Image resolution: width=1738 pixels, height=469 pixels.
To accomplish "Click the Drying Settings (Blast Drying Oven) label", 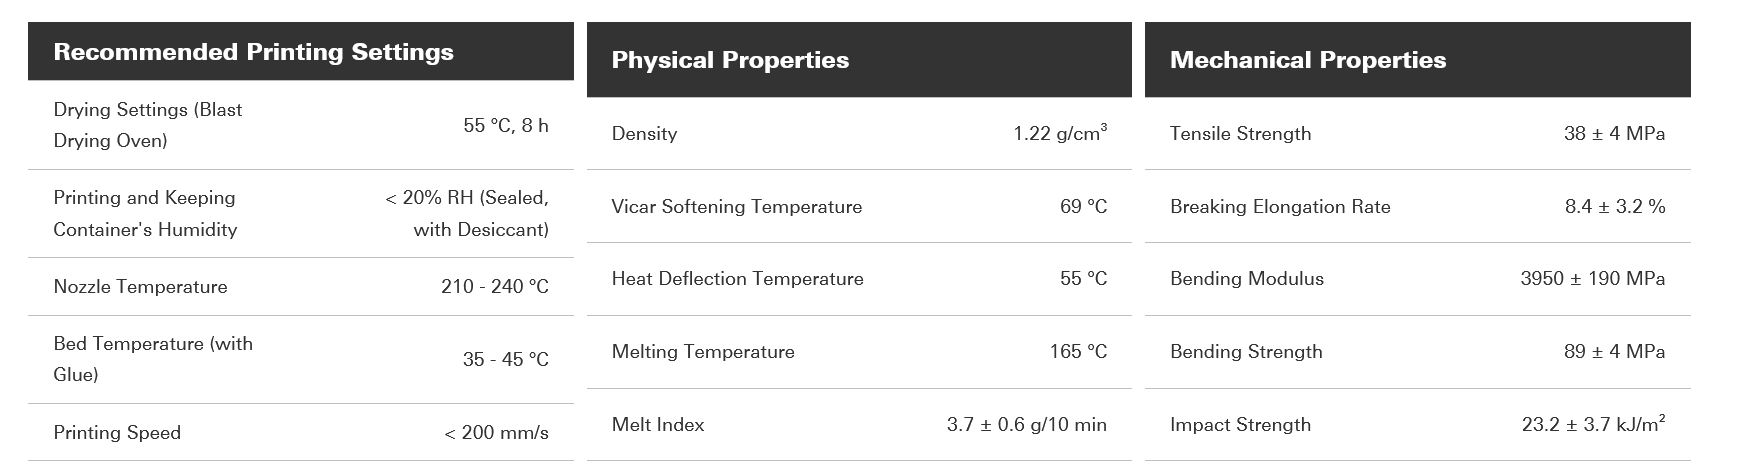I will 148,125.
